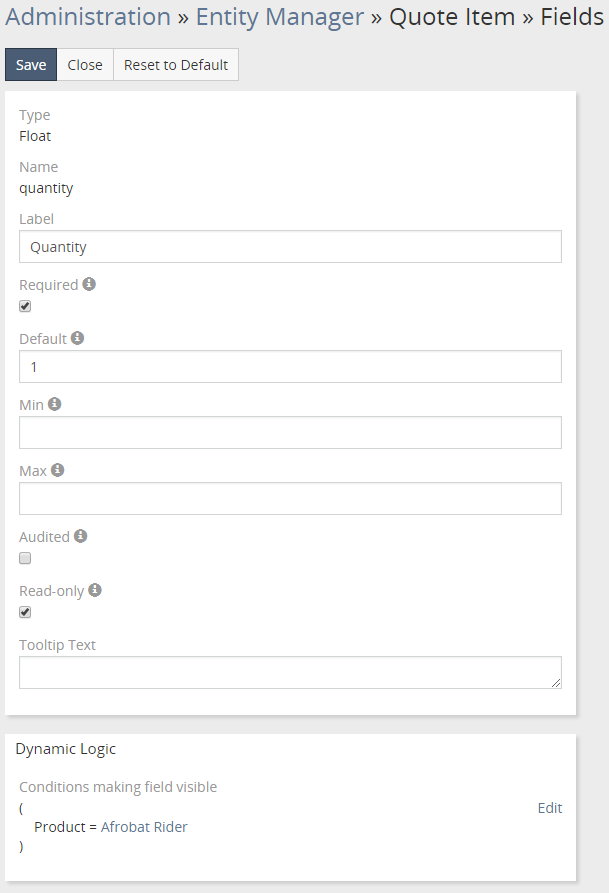Click into the Default value field
Screen dimensions: 609x893
pyautogui.click(x=290, y=367)
